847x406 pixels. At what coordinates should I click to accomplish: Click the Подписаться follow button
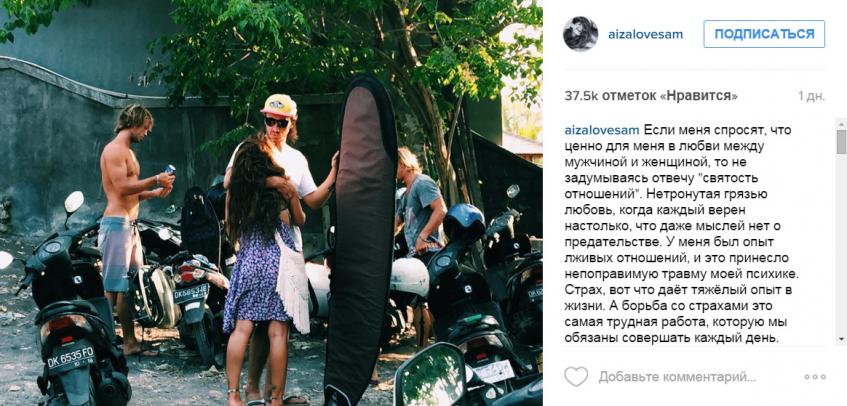(764, 34)
